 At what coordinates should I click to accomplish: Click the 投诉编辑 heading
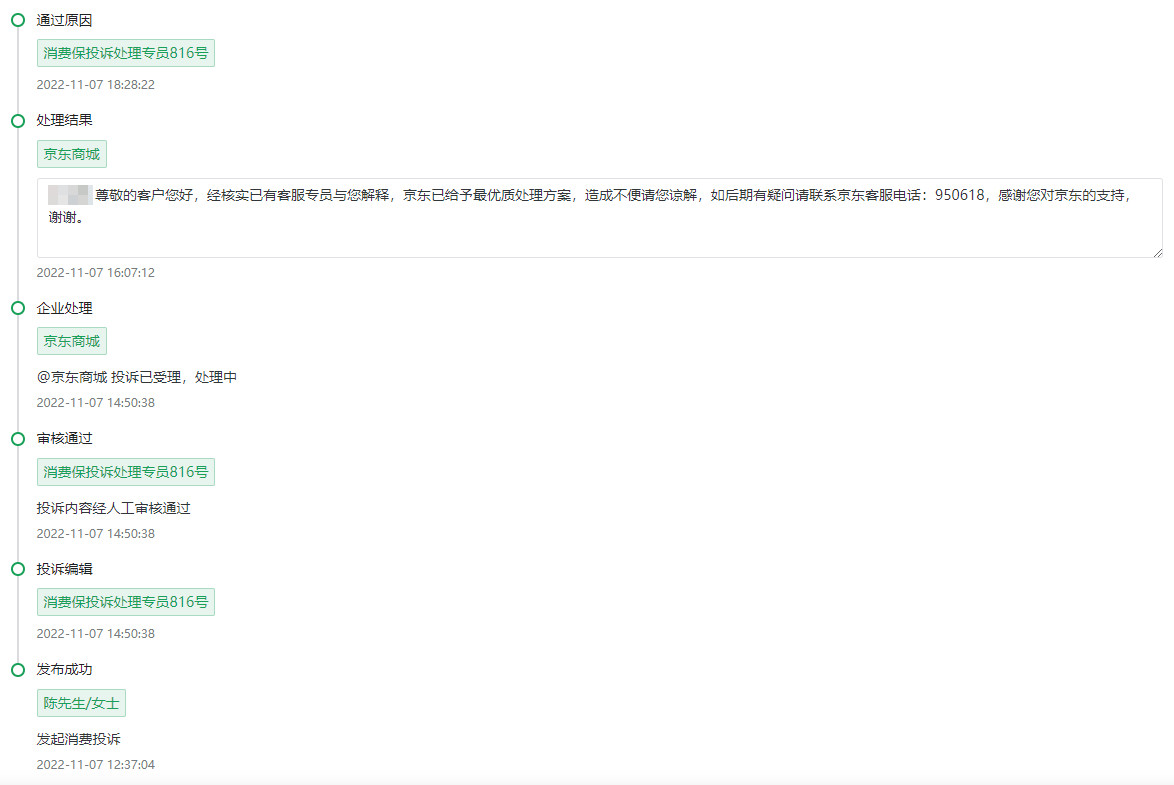point(64,569)
